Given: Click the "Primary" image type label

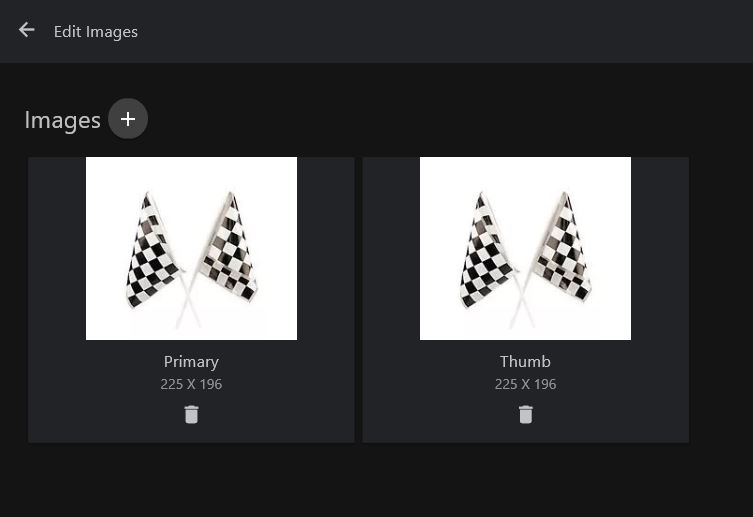Looking at the screenshot, I should click(191, 361).
